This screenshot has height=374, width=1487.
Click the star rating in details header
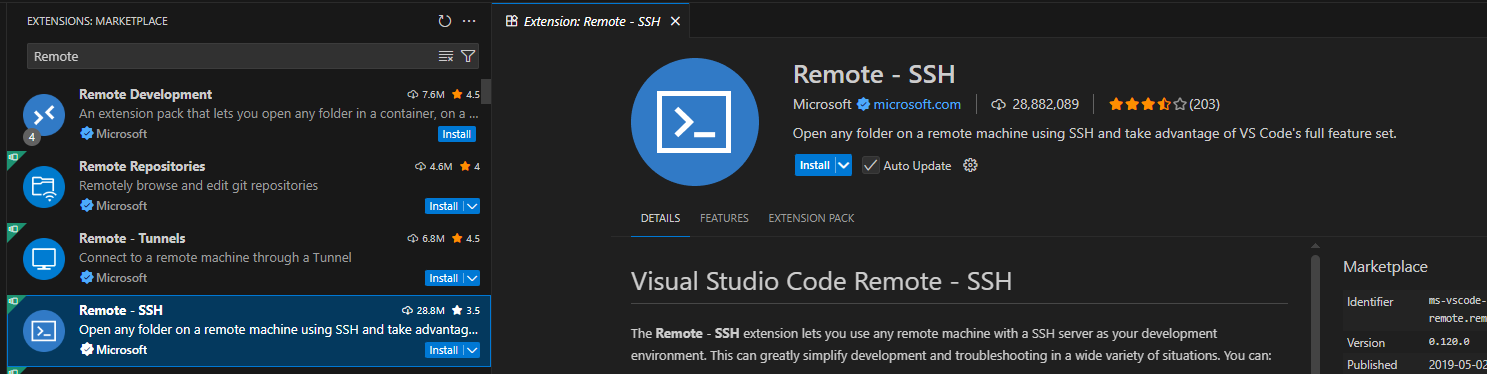pos(1147,104)
